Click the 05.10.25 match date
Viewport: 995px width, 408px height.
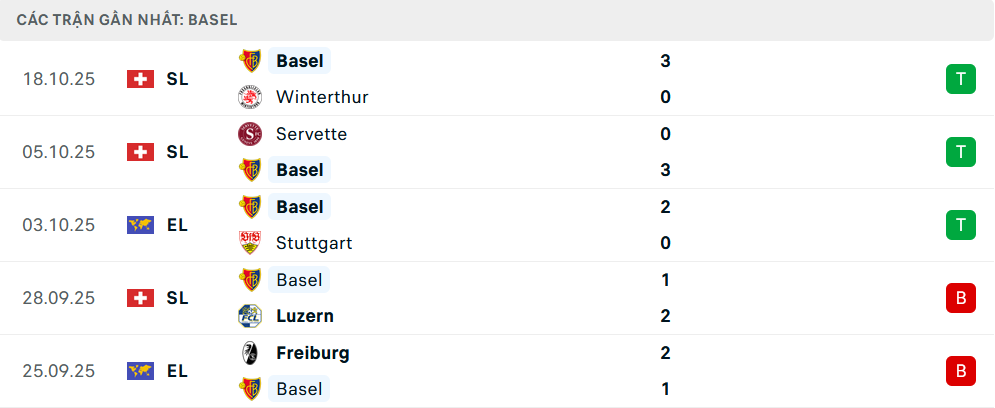click(59, 152)
